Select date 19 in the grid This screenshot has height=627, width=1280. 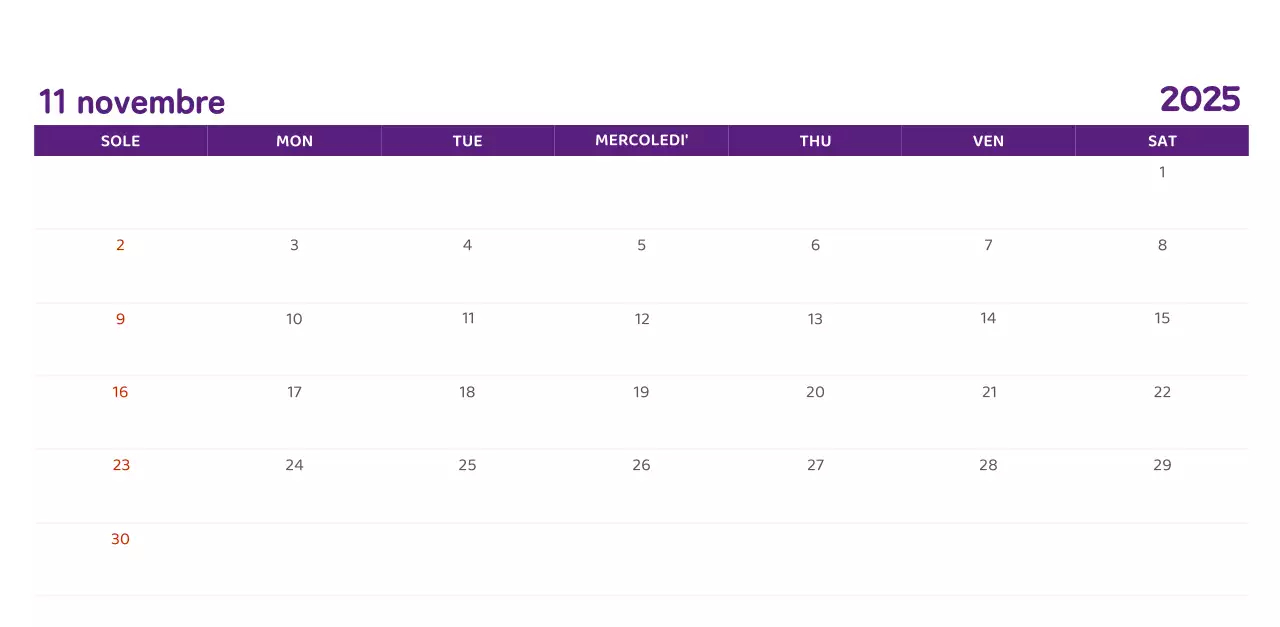[x=641, y=392]
